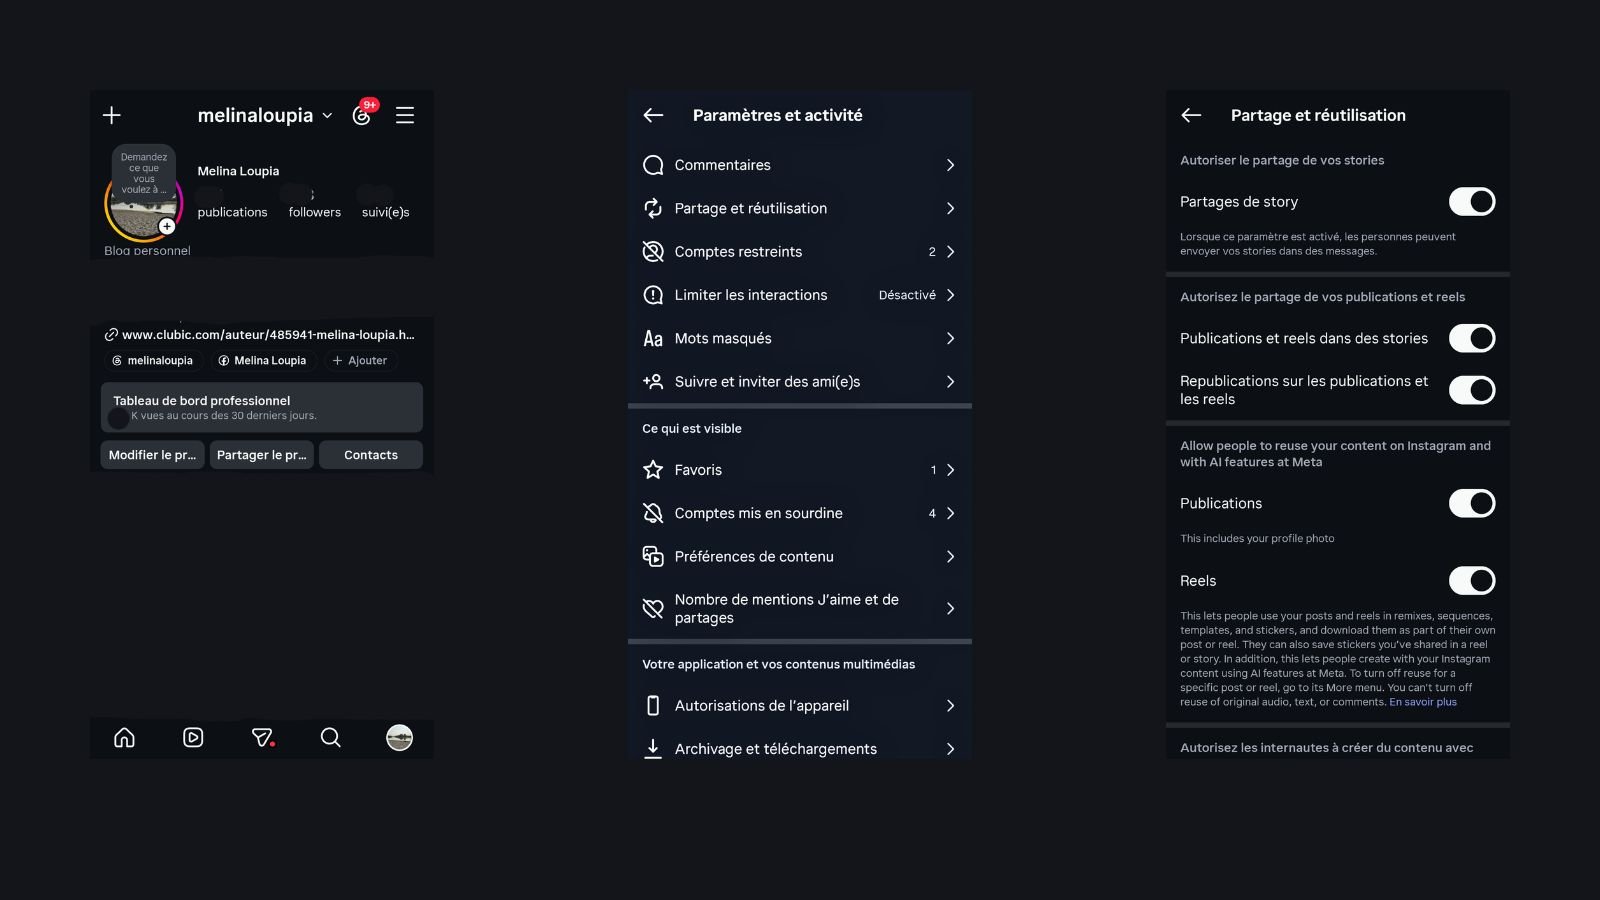Go back from Partage et réutilisation
Screen dimensions: 1600x900
click(1191, 115)
